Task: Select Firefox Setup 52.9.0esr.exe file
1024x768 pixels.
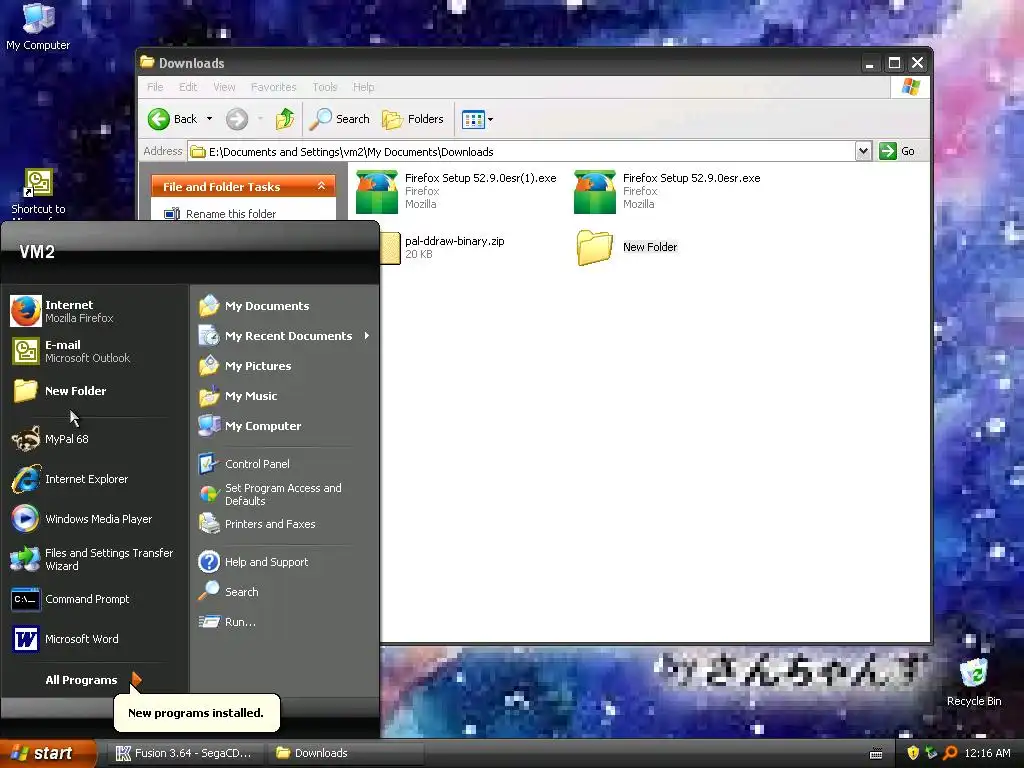Action: 666,191
